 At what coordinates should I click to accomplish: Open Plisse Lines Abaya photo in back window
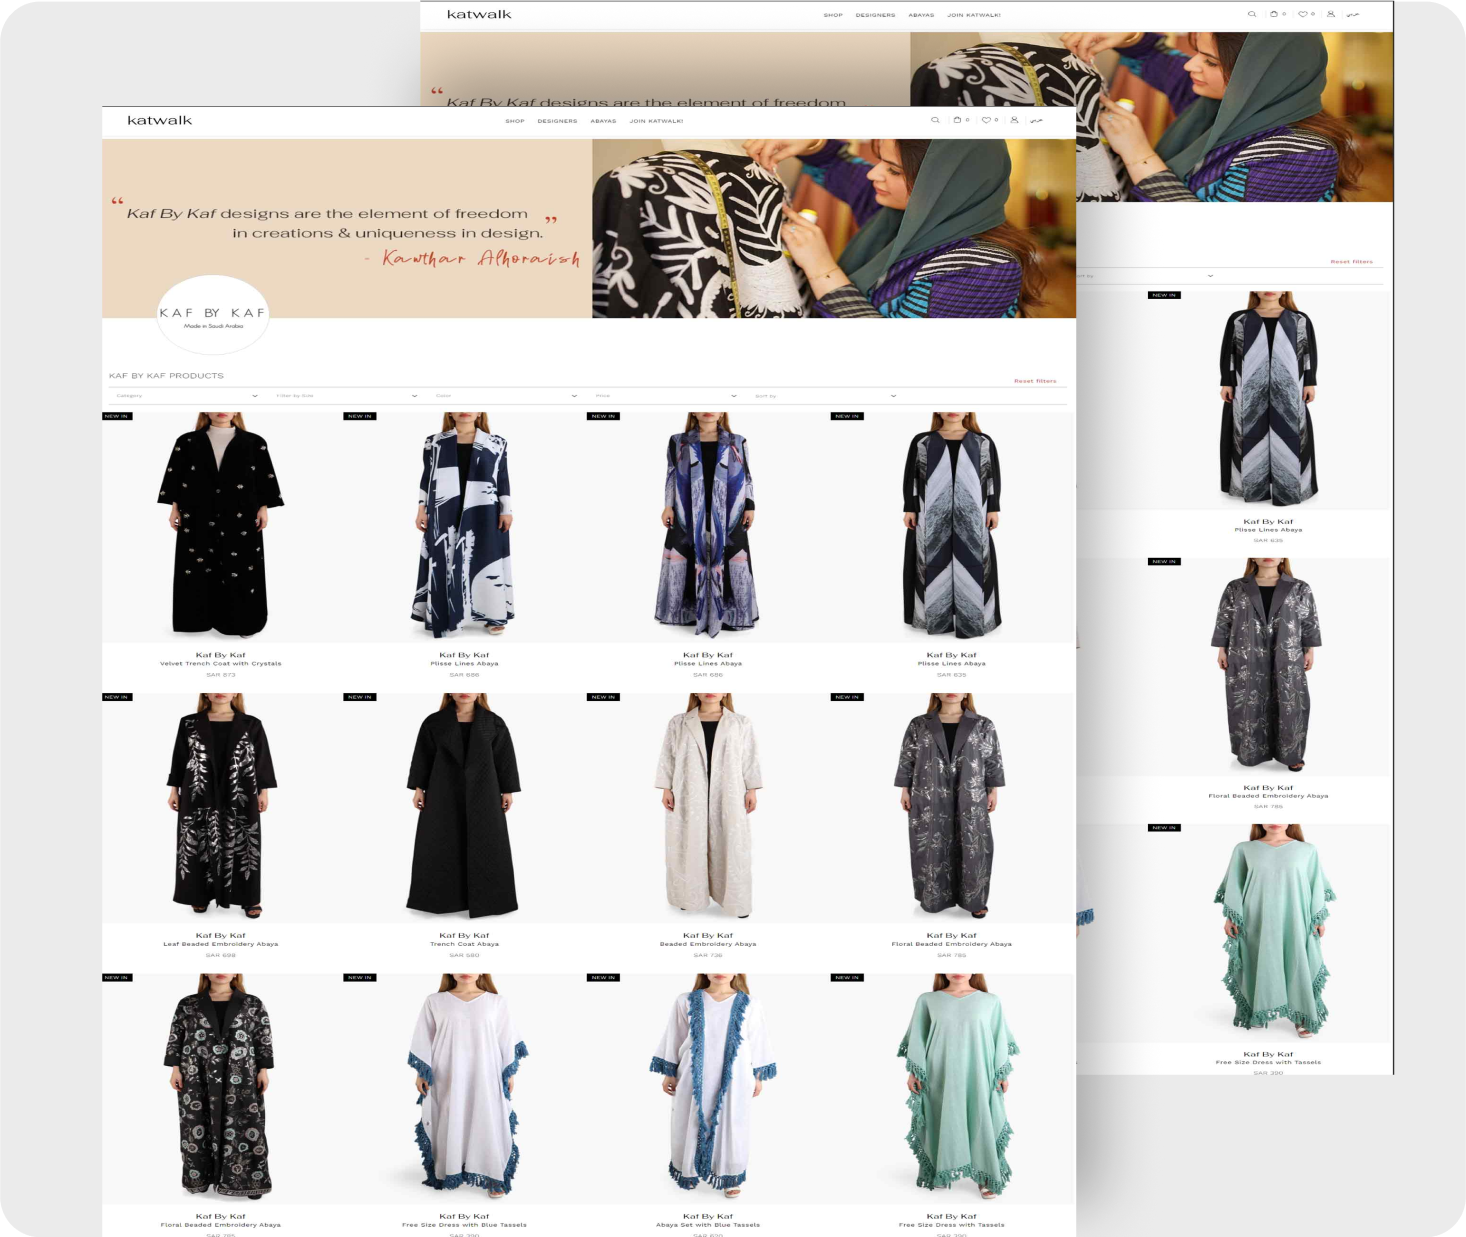pyautogui.click(x=1268, y=400)
